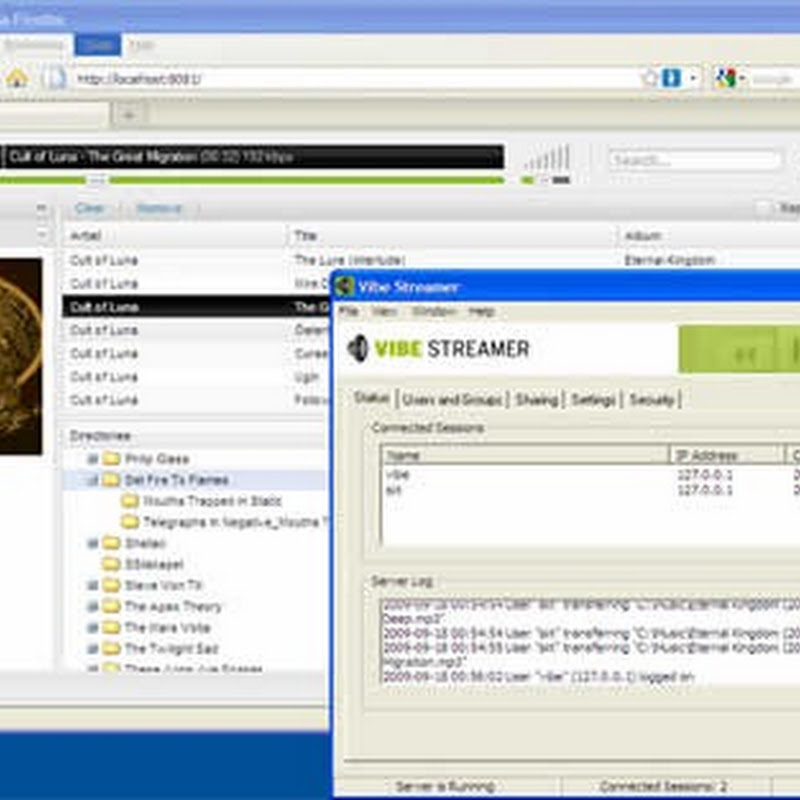This screenshot has width=800, height=800.
Task: Open the File menu in Vibe Streamer
Action: [x=349, y=311]
